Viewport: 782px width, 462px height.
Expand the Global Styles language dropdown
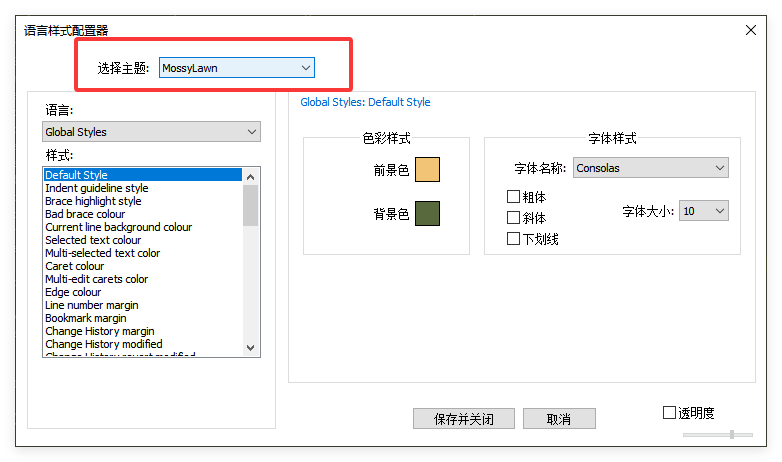click(x=151, y=132)
